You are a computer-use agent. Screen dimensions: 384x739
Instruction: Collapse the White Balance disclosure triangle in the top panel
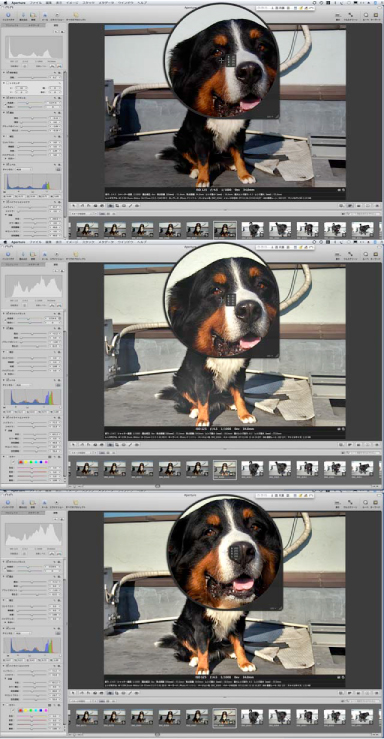click(x=4, y=97)
